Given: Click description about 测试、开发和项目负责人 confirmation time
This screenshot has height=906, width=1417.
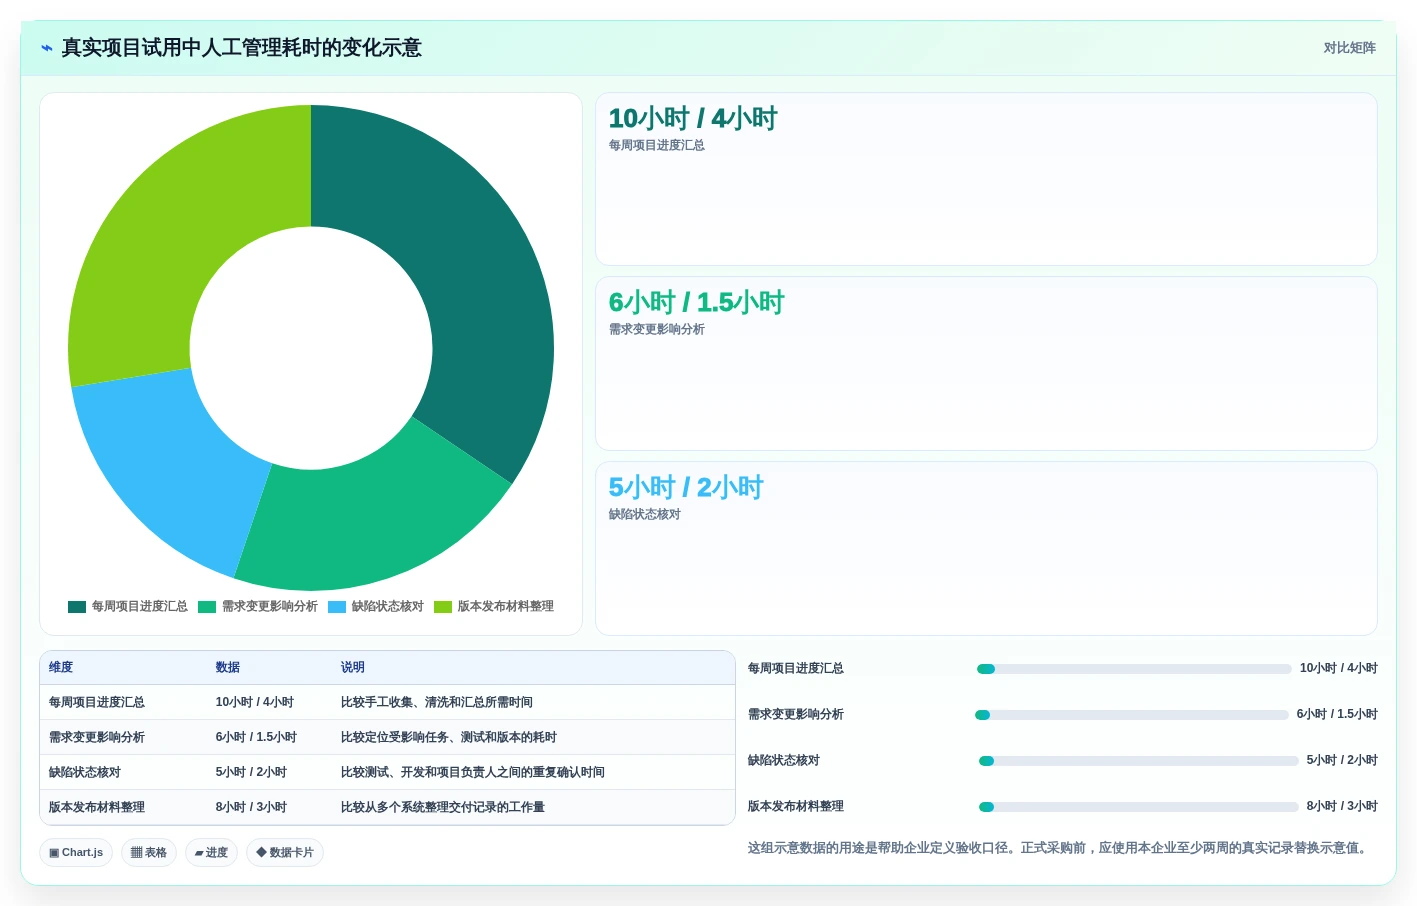Looking at the screenshot, I should click(473, 773).
